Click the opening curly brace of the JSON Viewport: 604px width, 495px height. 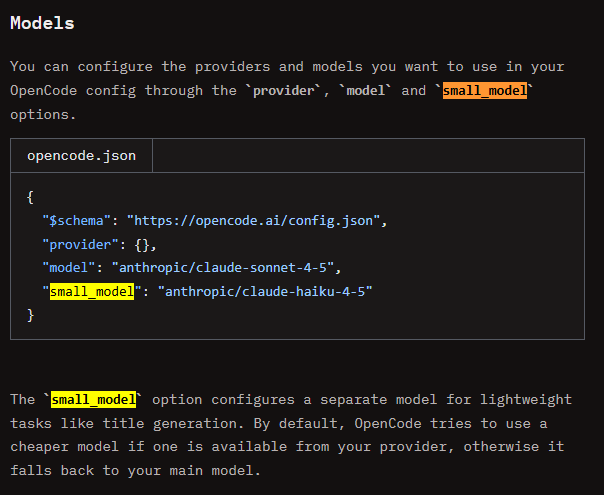pos(30,197)
